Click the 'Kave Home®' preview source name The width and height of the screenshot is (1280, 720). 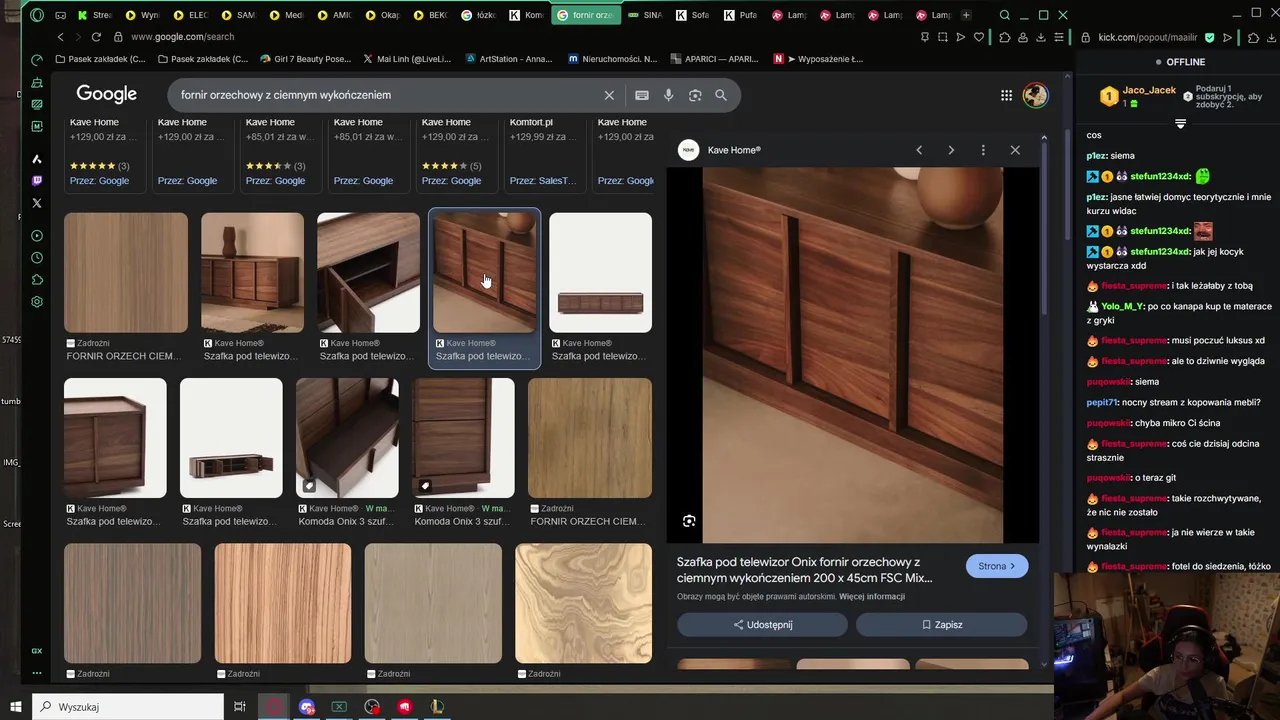[x=734, y=150]
